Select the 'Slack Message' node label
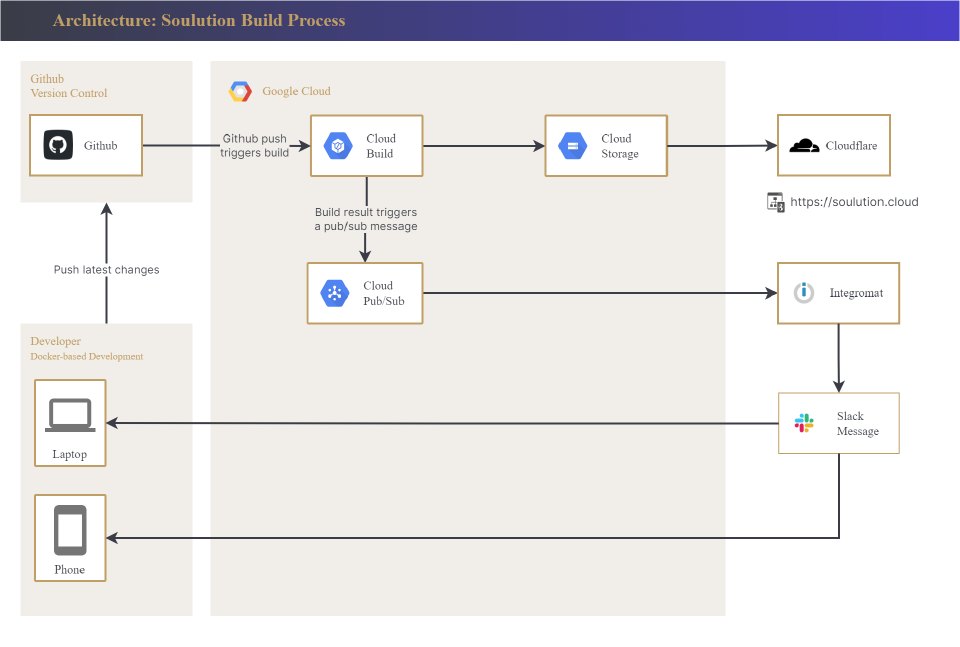Viewport: 960px width, 647px height. (x=857, y=423)
